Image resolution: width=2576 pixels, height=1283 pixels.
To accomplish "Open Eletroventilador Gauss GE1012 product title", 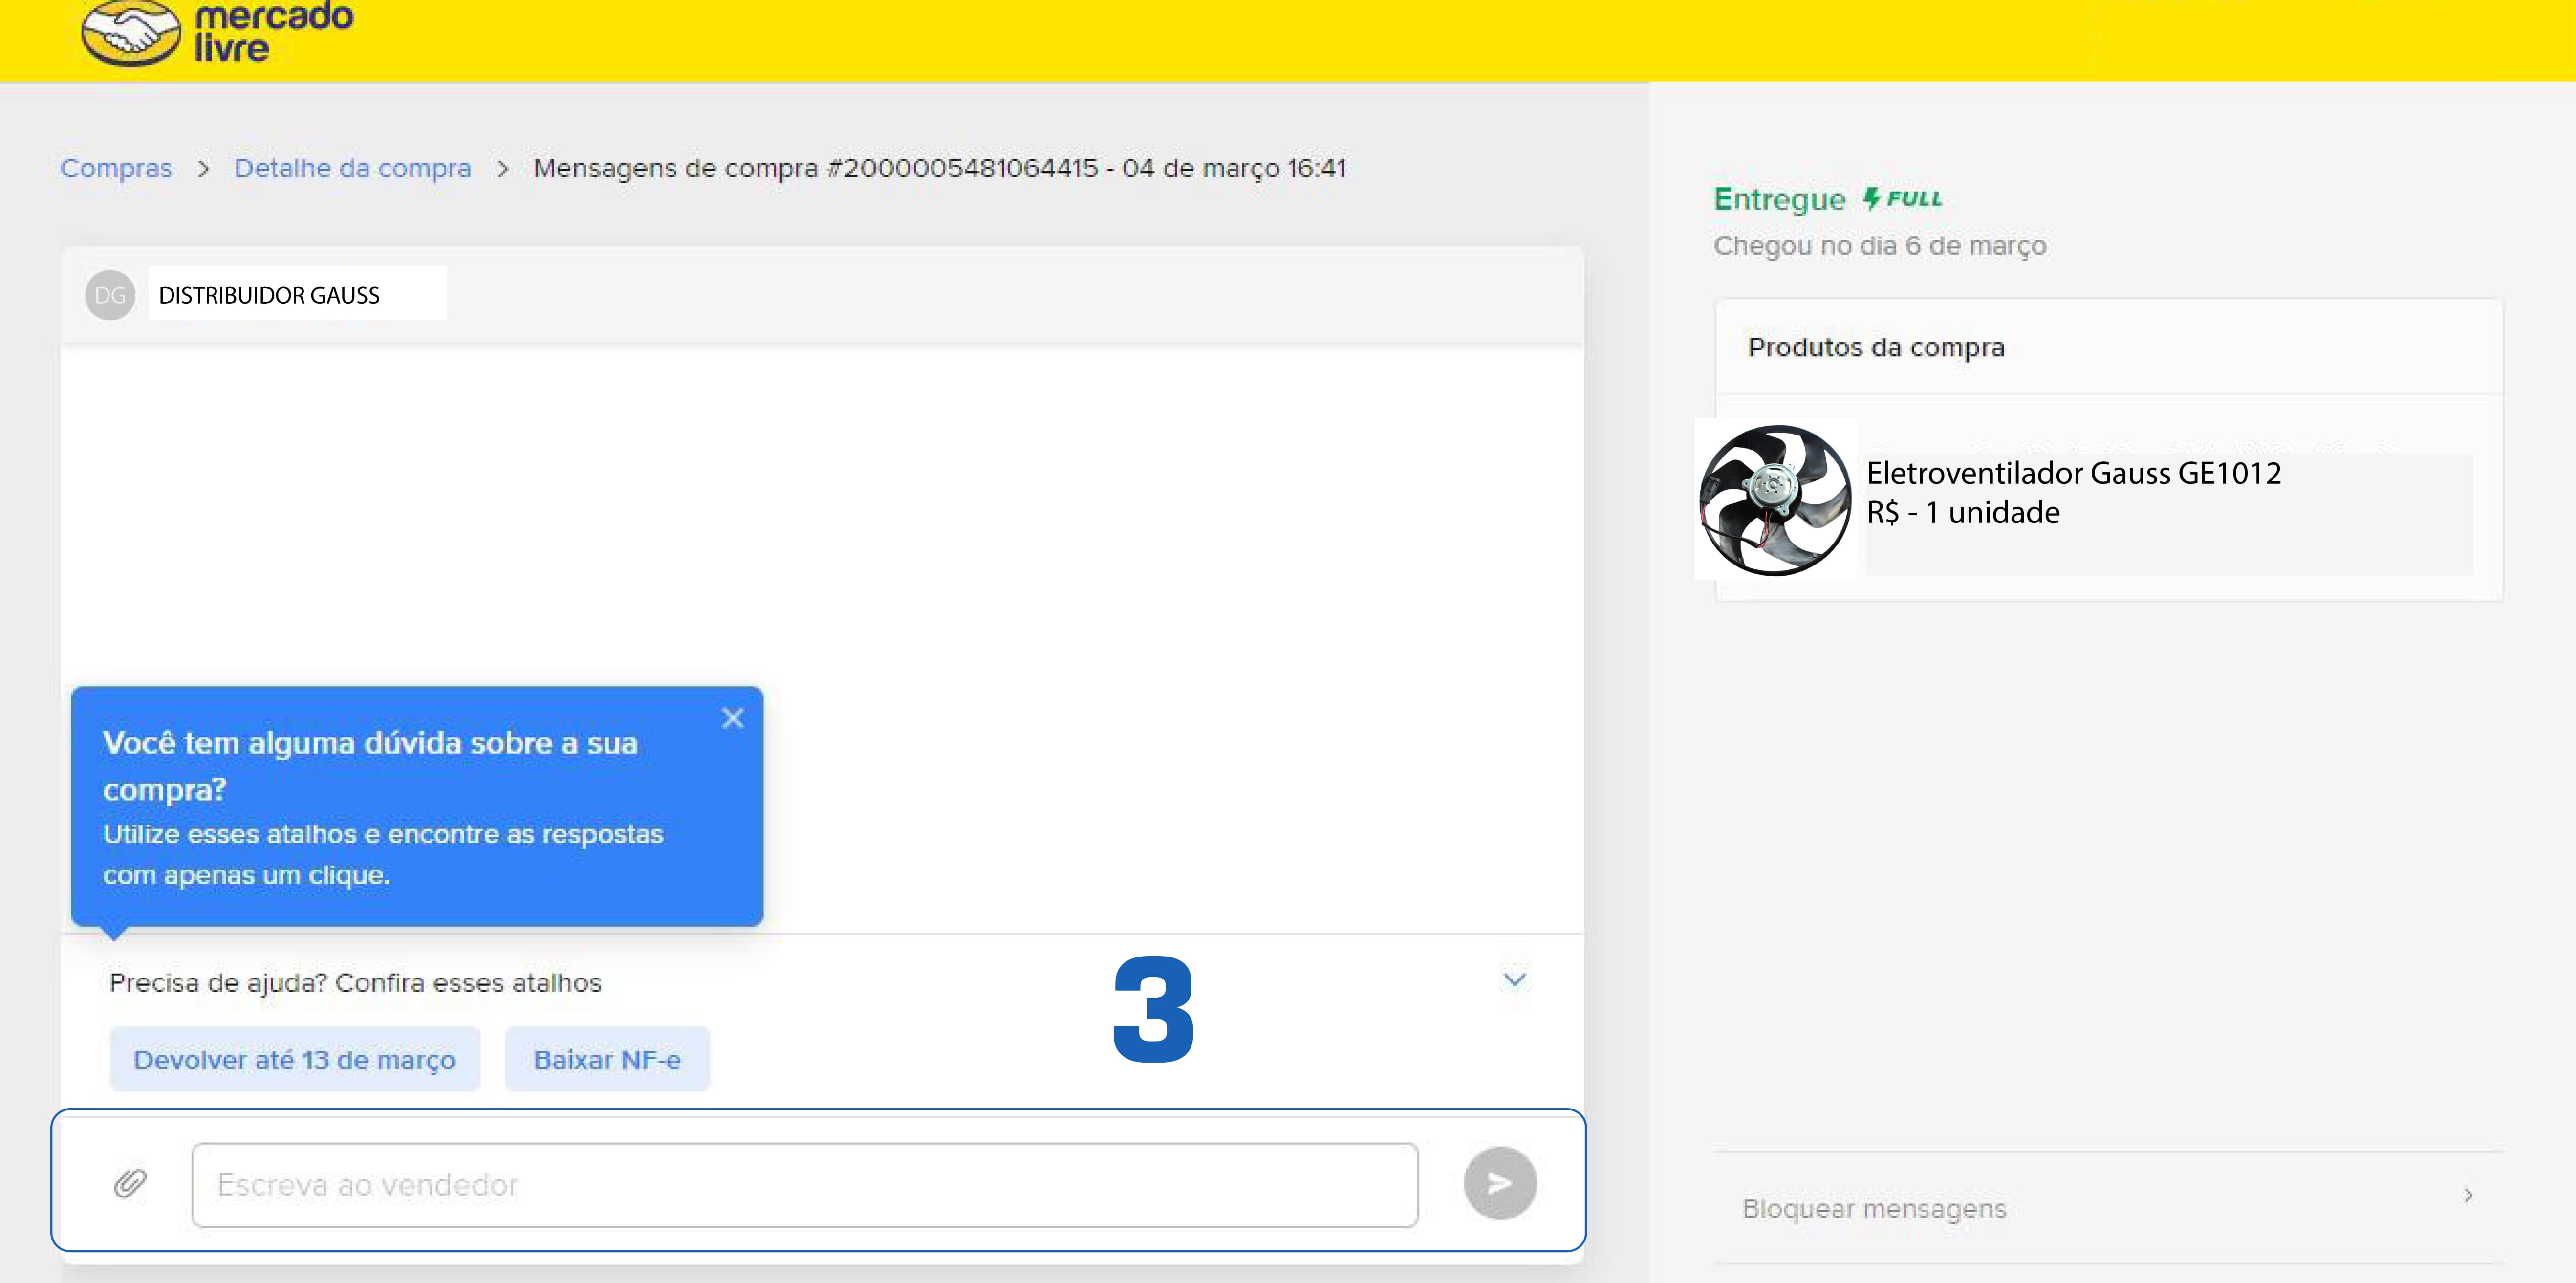I will click(2073, 473).
